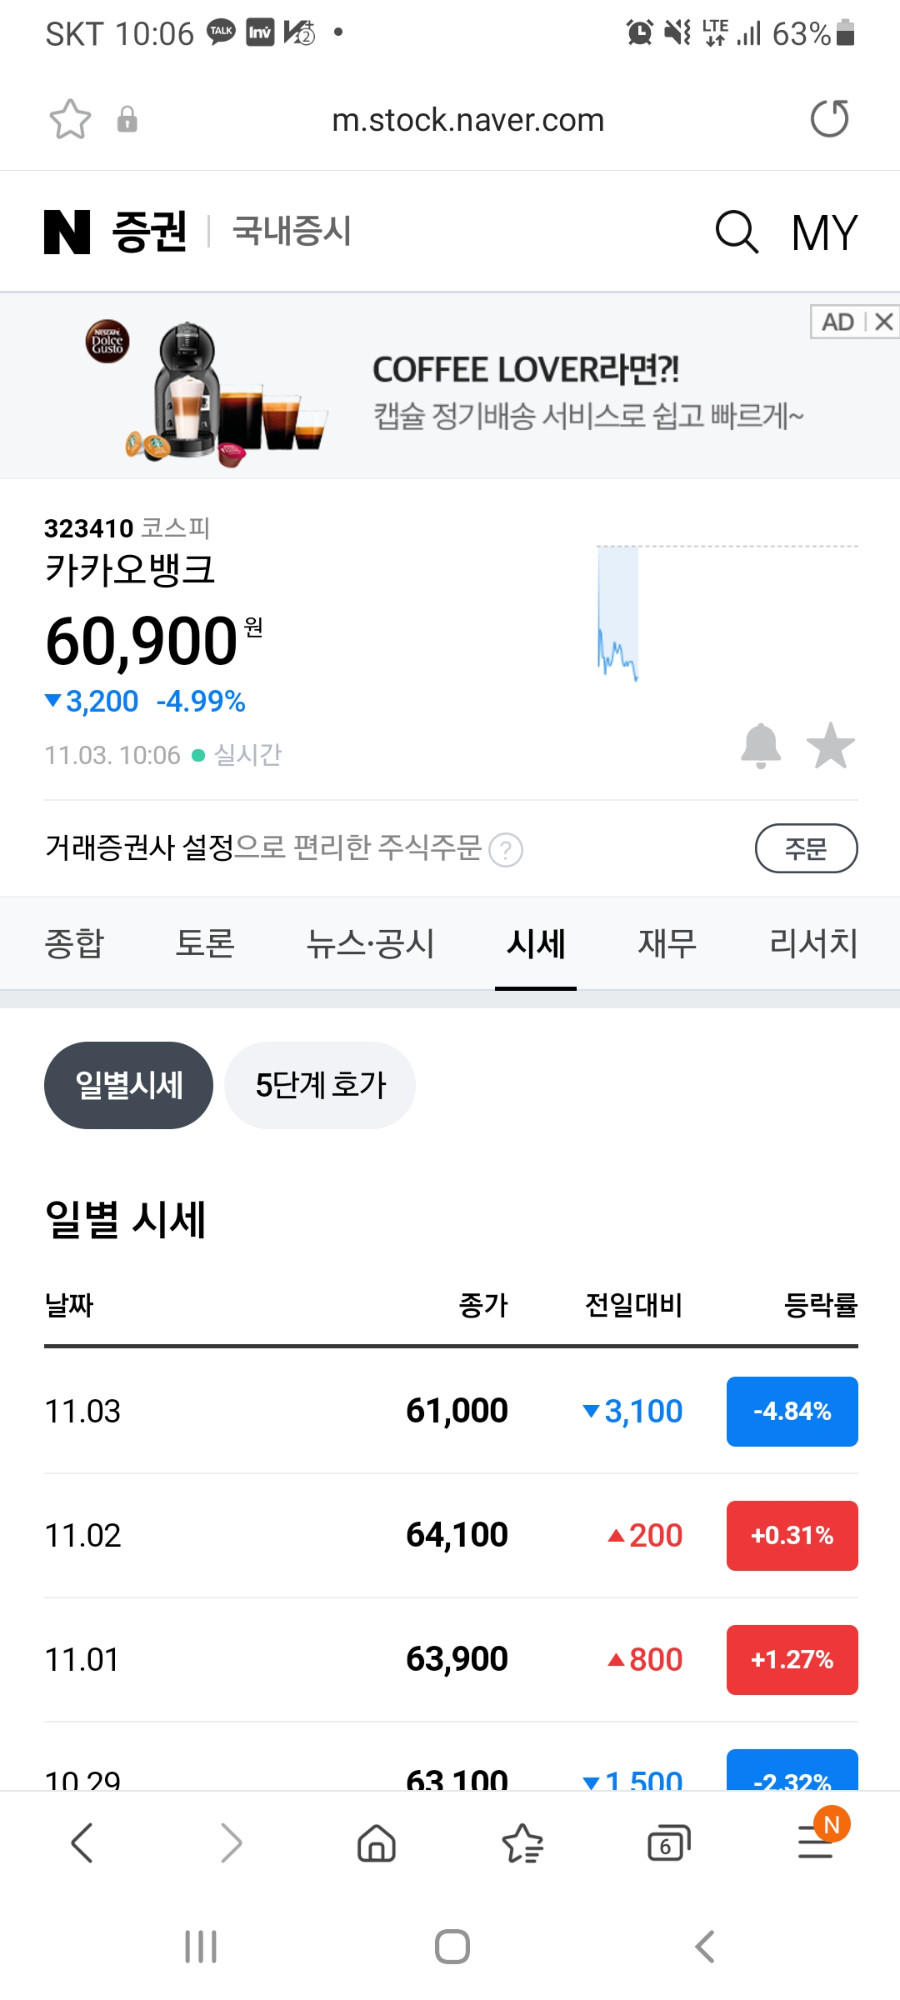The width and height of the screenshot is (900, 2000).
Task: Open browser hamburger menu
Action: pos(816,1841)
